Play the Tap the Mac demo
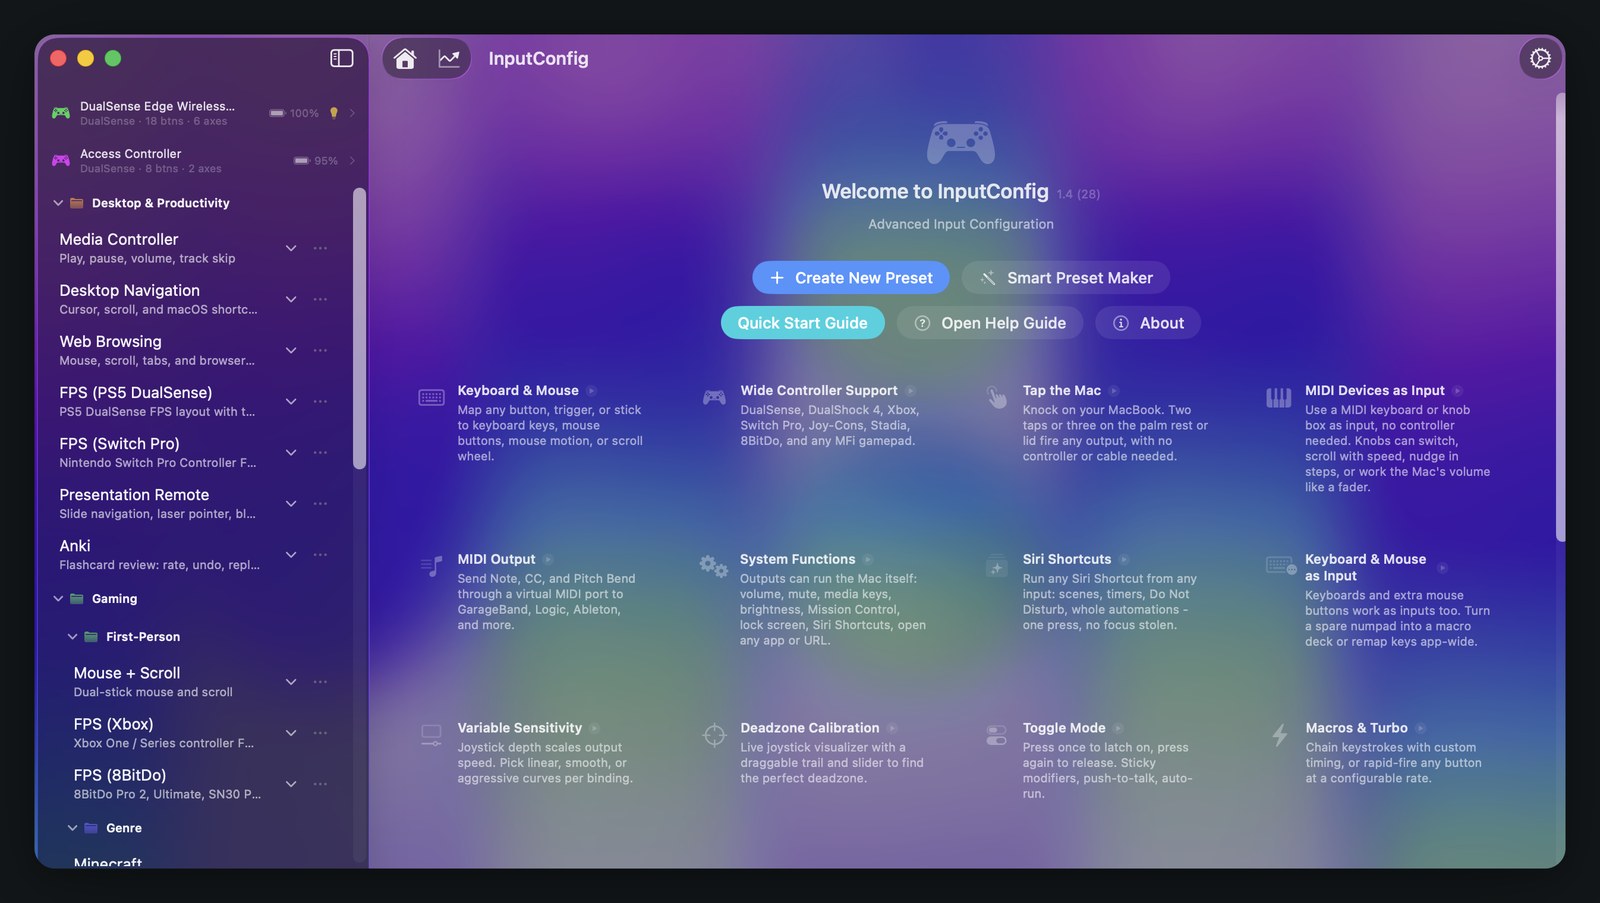The height and width of the screenshot is (903, 1600). 1114,391
